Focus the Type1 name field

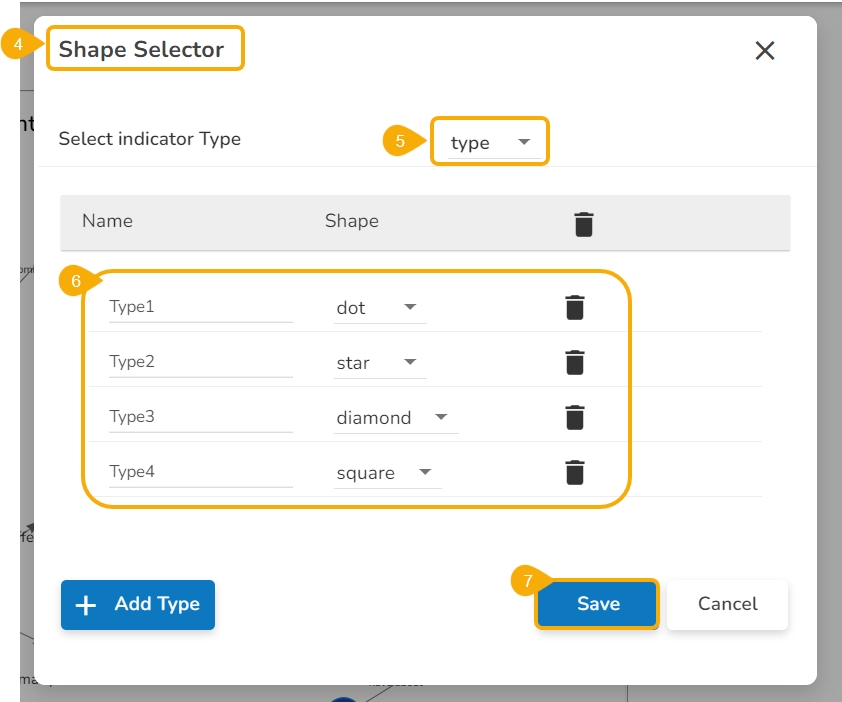200,307
